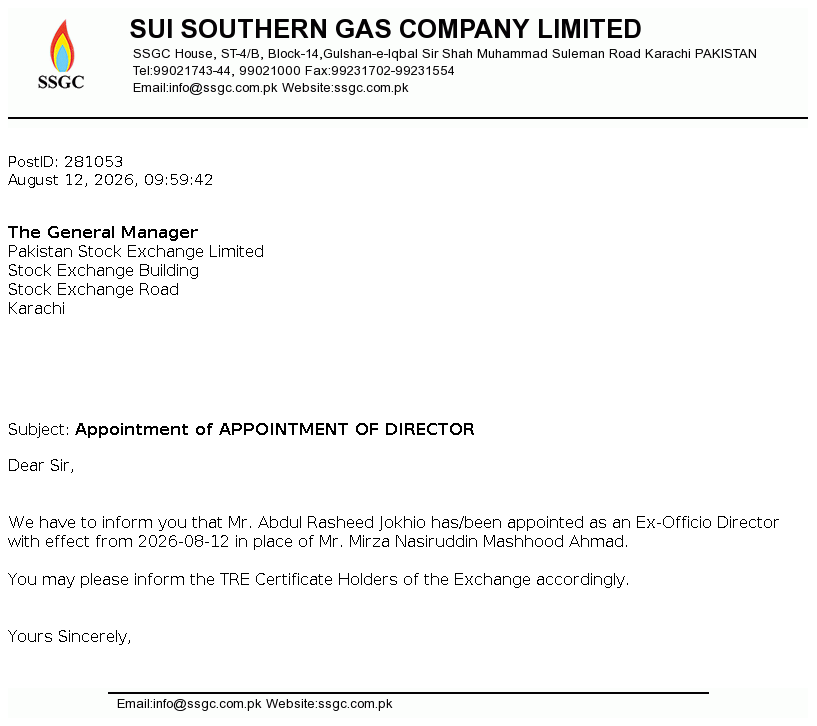The image size is (817, 726).
Task: Select The General Manager heading
Action: coord(103,232)
